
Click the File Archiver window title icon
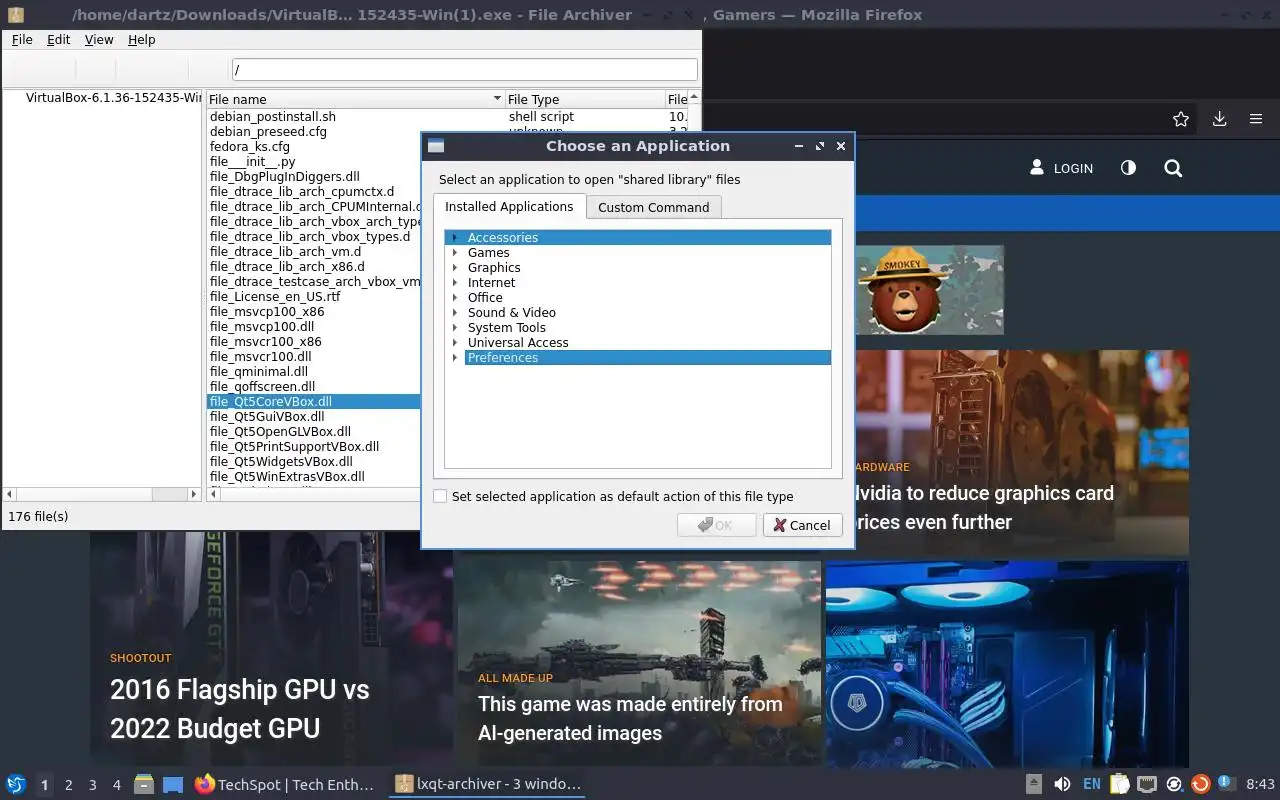tap(15, 14)
